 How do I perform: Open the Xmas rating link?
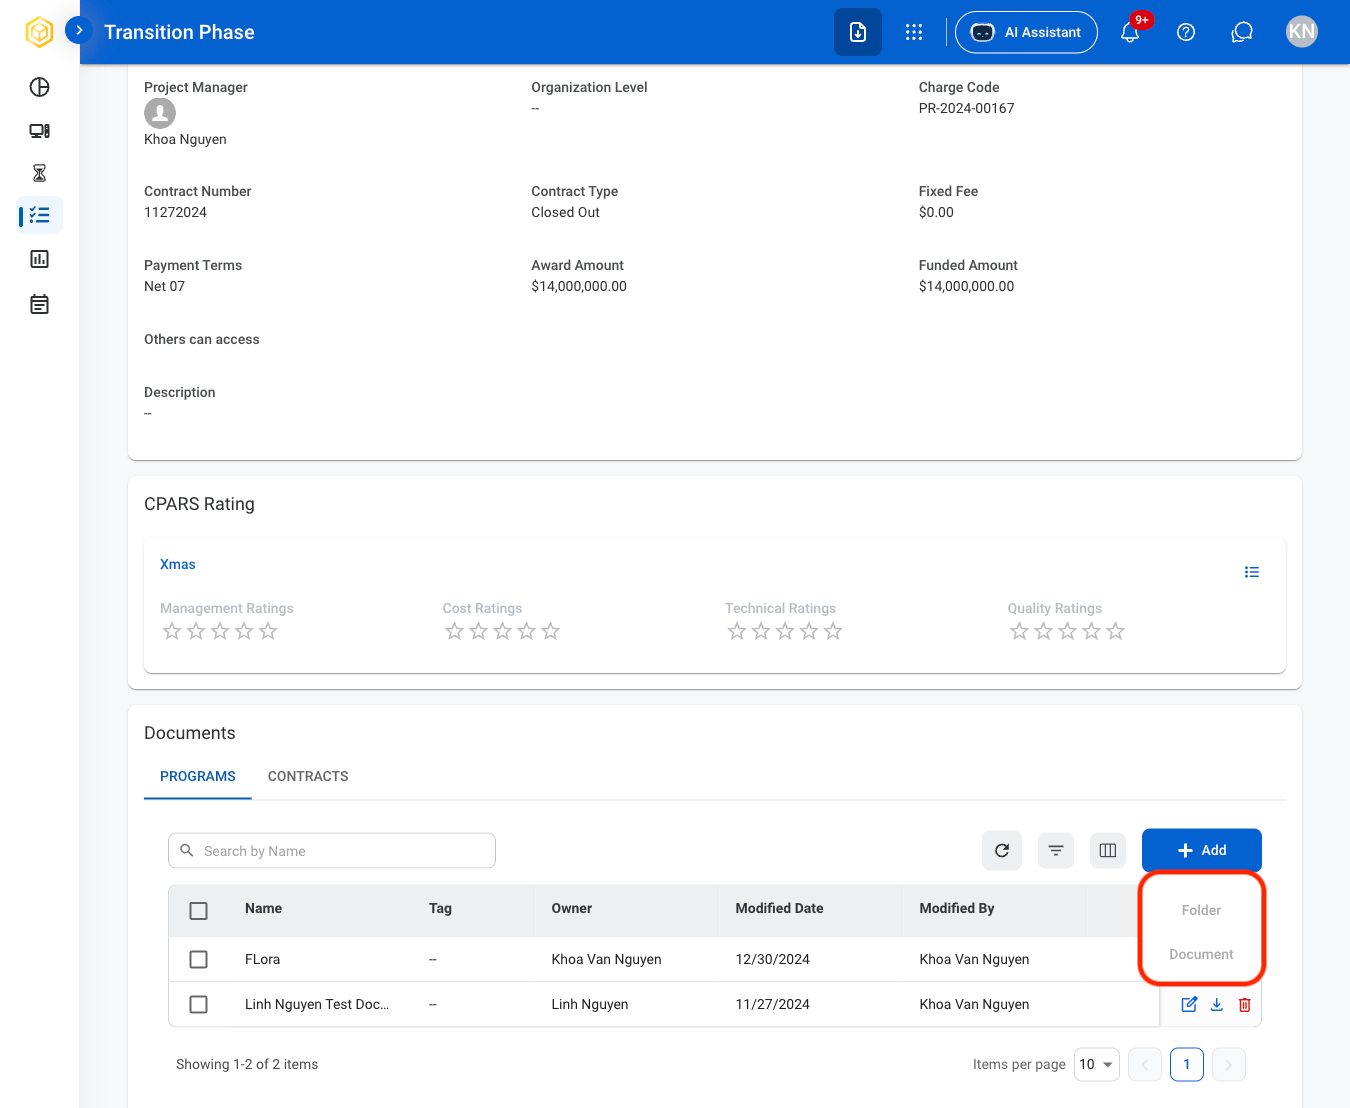[x=178, y=564]
